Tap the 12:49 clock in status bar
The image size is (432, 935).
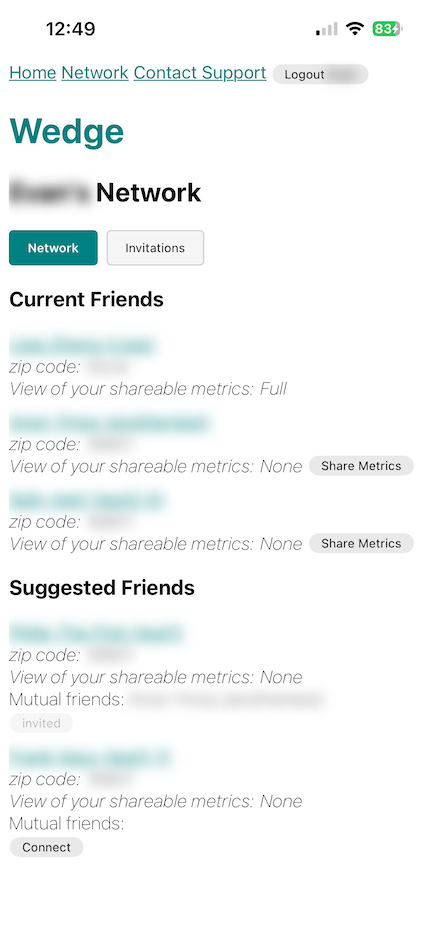point(70,29)
